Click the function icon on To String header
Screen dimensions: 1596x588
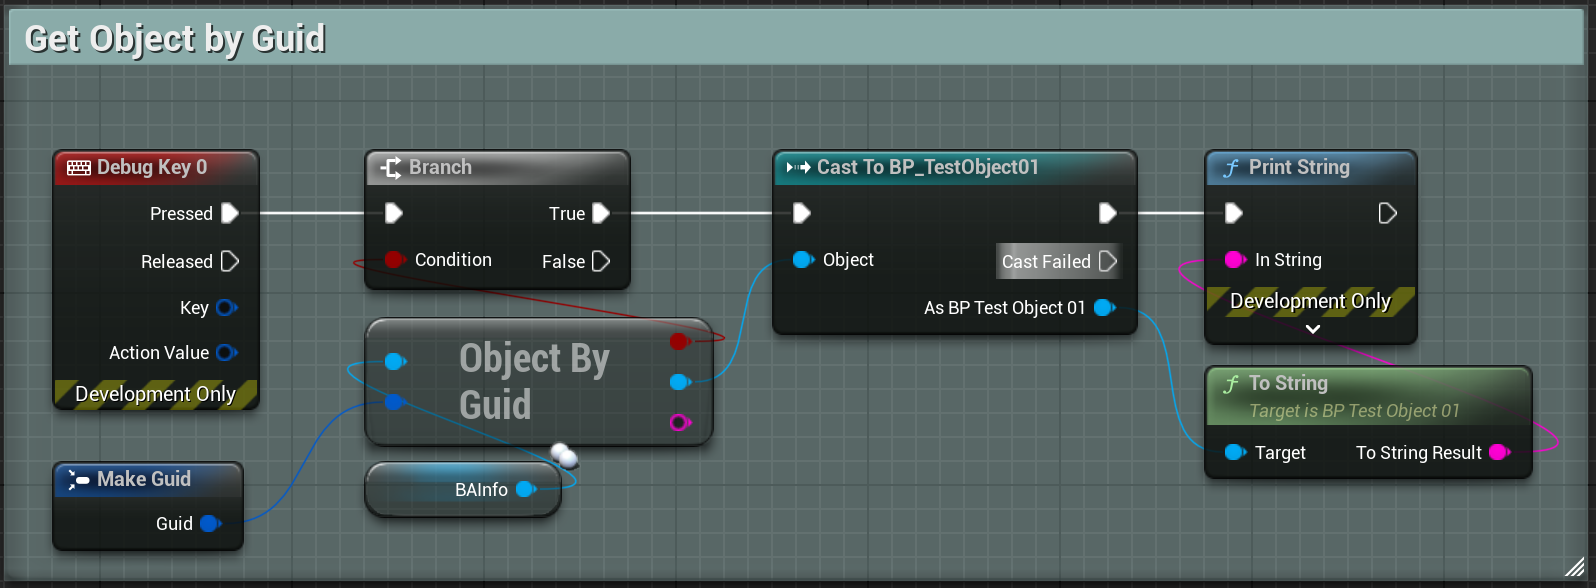(1231, 384)
